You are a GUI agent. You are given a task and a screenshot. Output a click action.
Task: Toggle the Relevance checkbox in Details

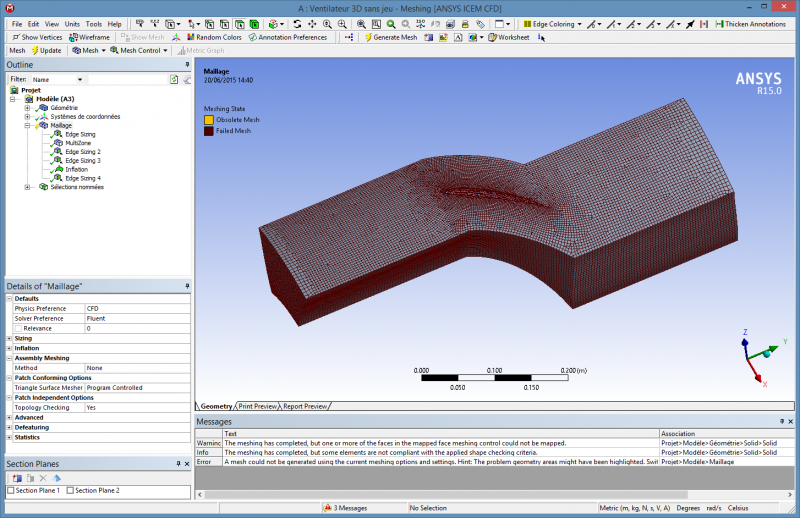pos(17,328)
